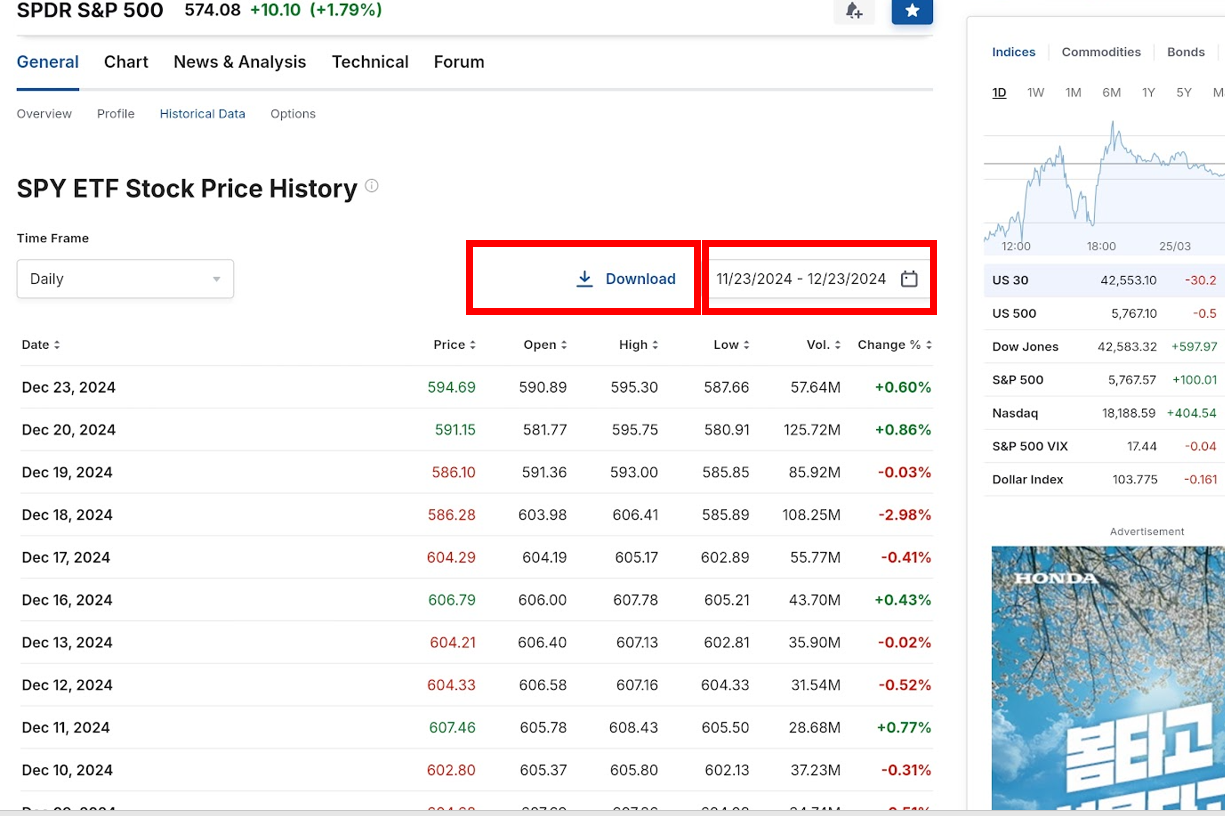Choose the 1M chart range

(1073, 92)
